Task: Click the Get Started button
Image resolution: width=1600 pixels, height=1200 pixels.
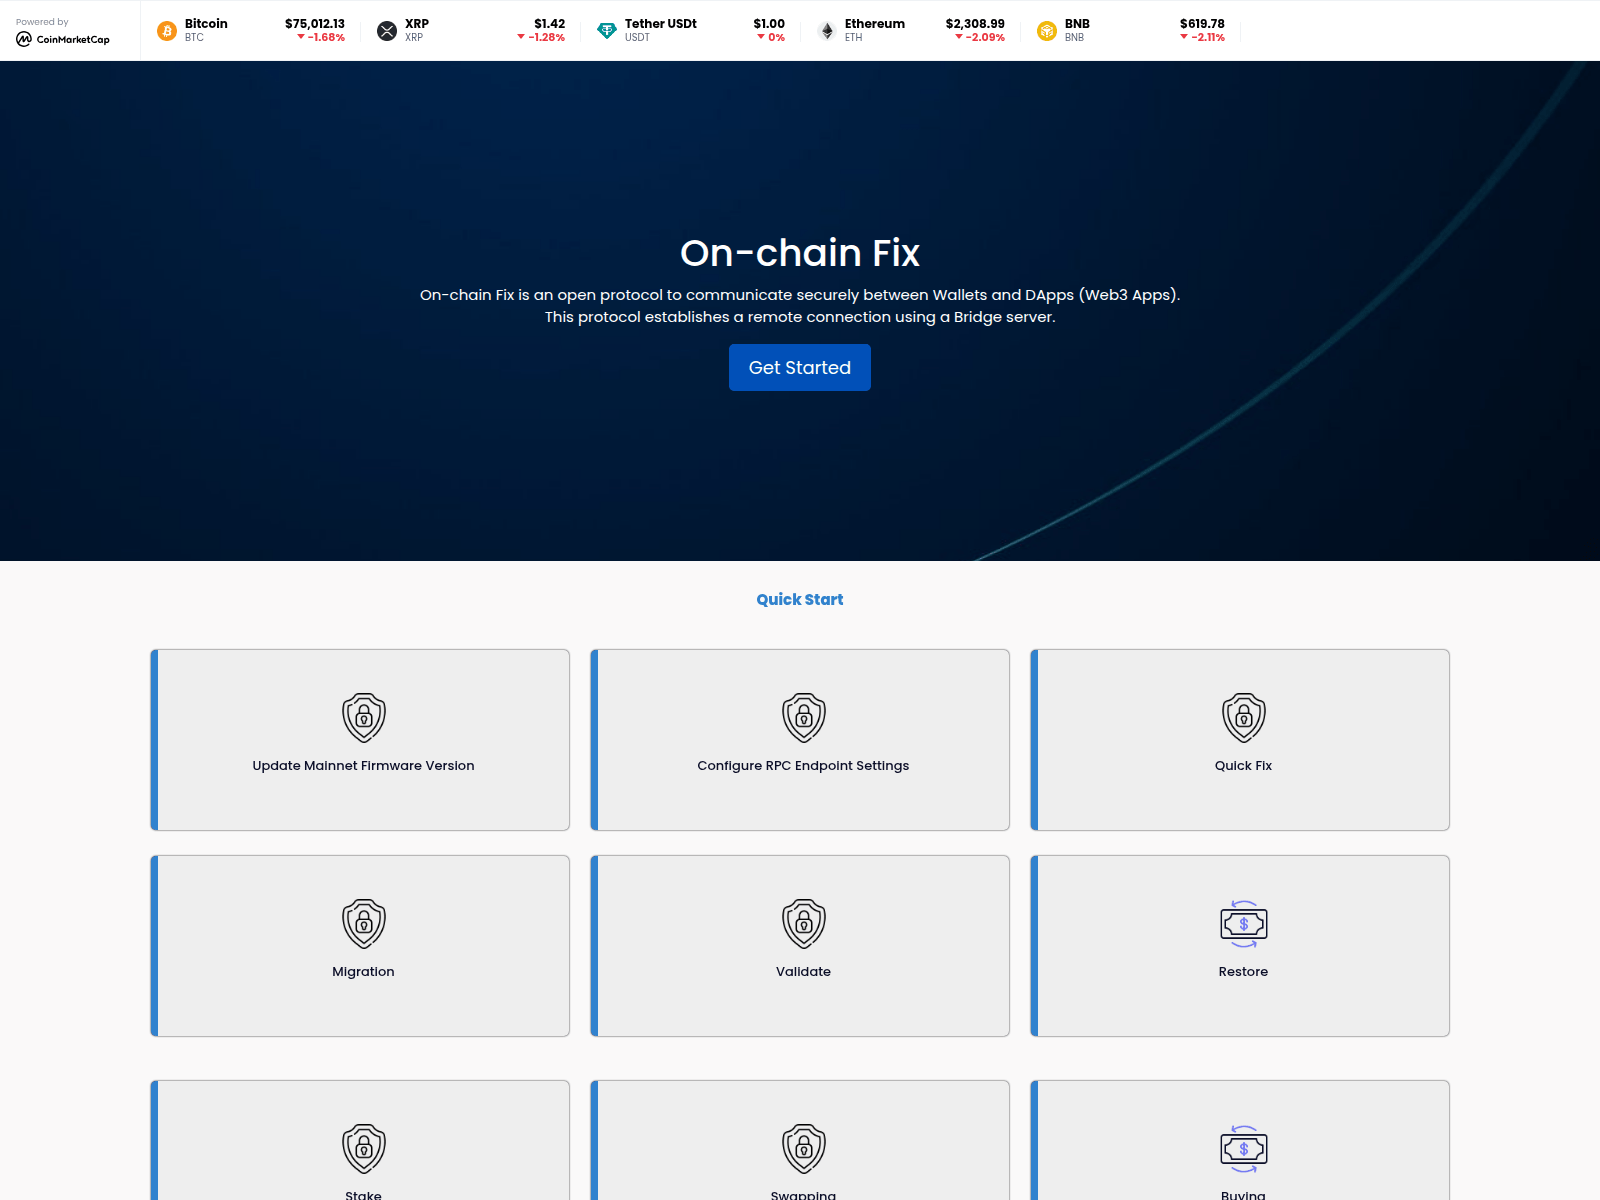Action: point(800,367)
